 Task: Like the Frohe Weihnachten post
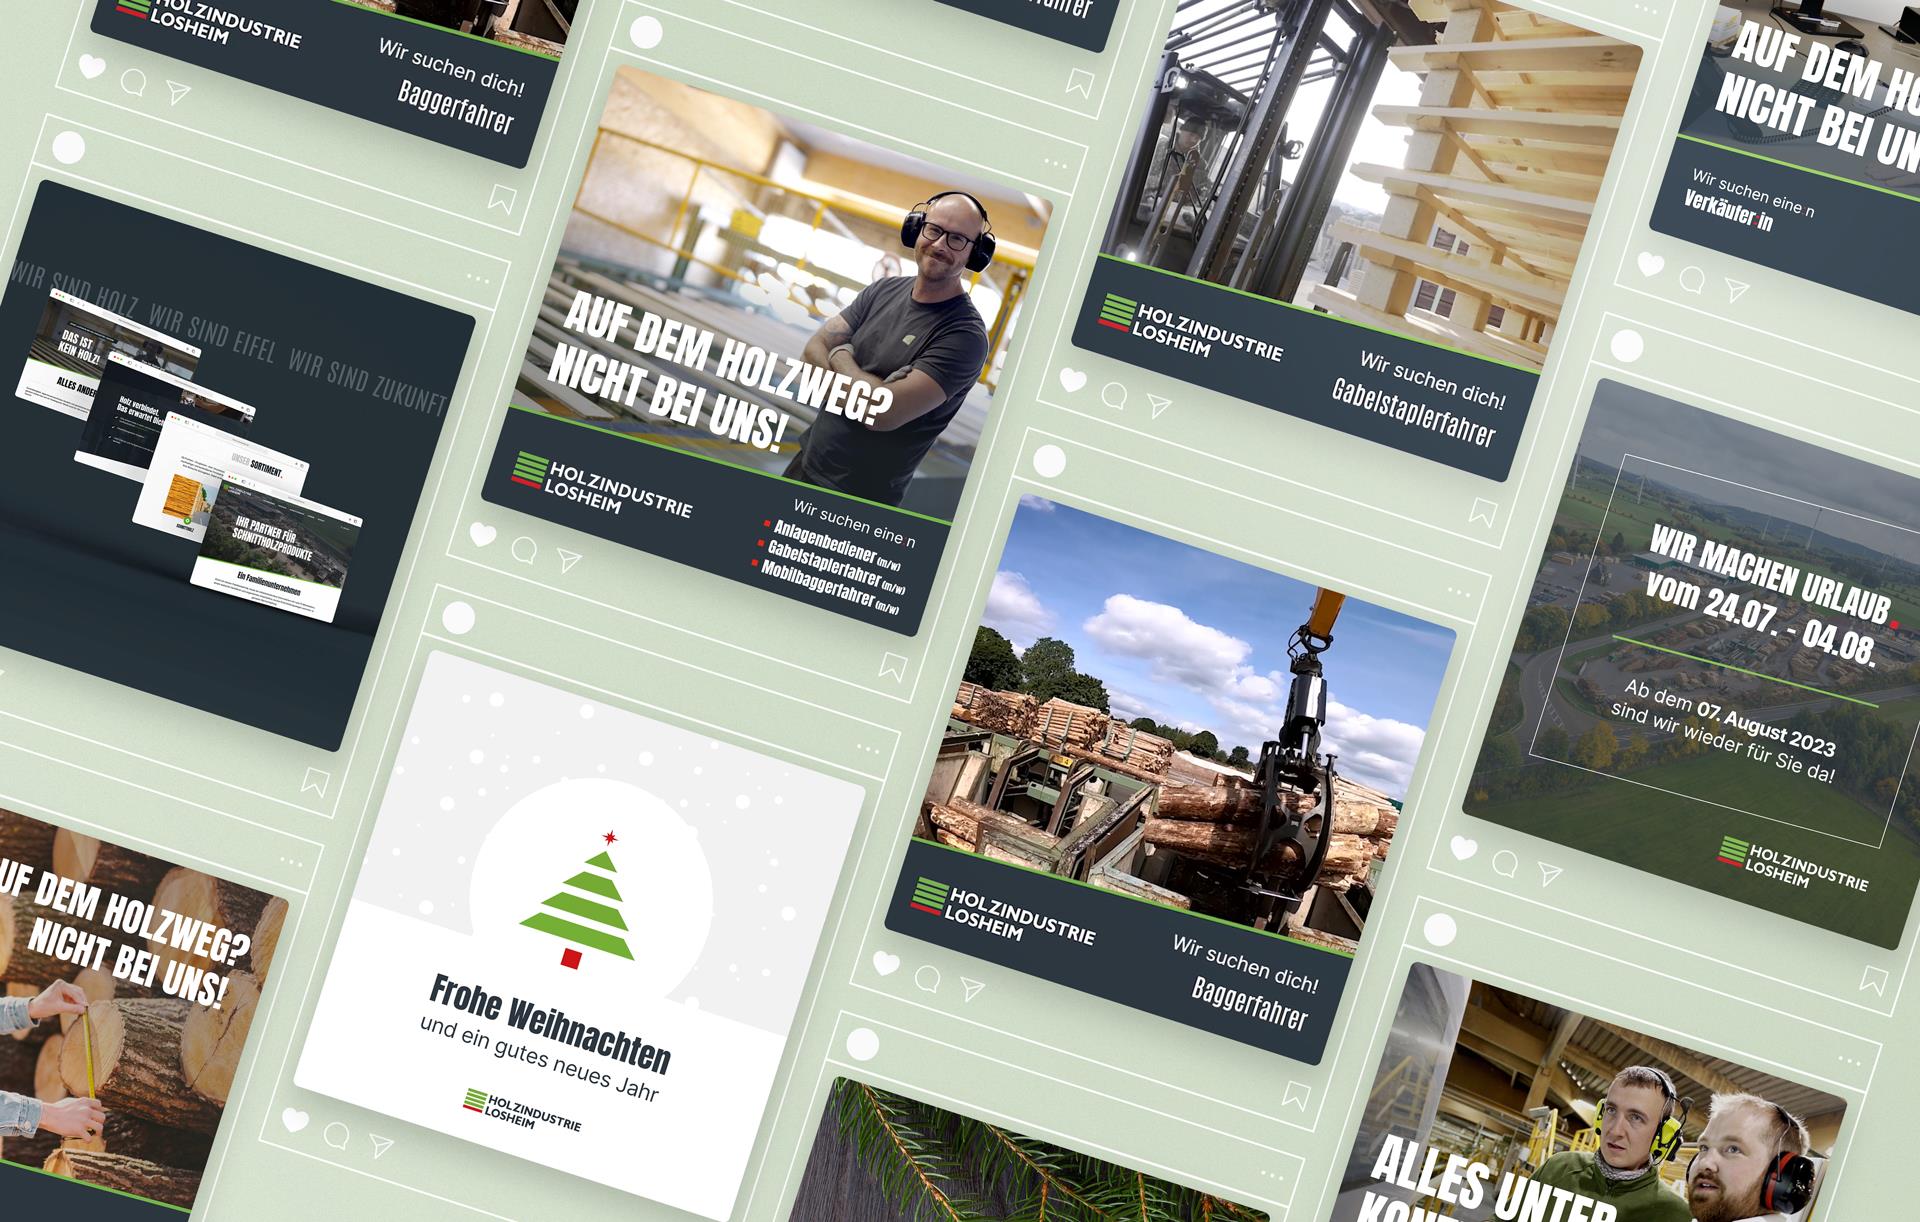point(295,1121)
